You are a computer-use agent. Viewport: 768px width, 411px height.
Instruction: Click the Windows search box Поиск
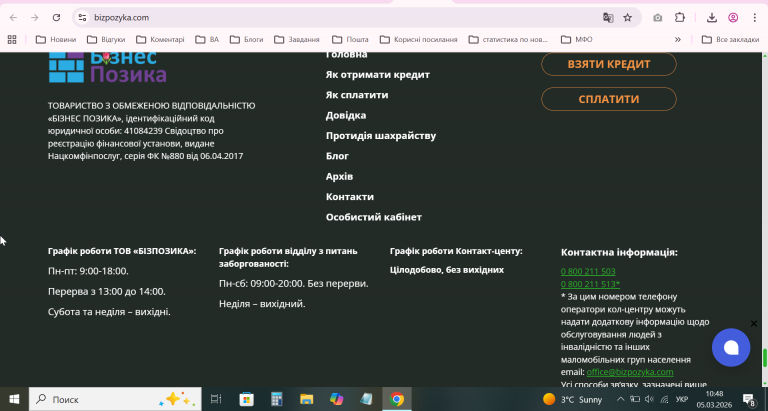click(115, 399)
